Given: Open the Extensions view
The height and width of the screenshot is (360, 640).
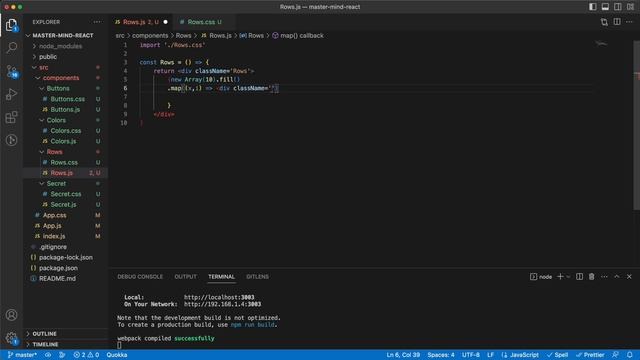Looking at the screenshot, I should (x=11, y=117).
